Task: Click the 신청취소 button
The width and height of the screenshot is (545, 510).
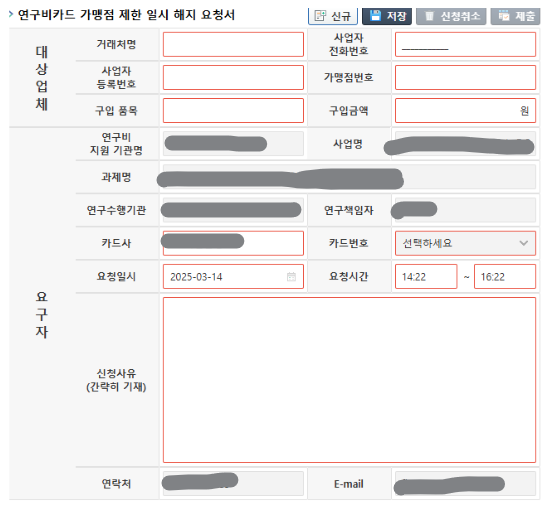Action: (x=451, y=16)
